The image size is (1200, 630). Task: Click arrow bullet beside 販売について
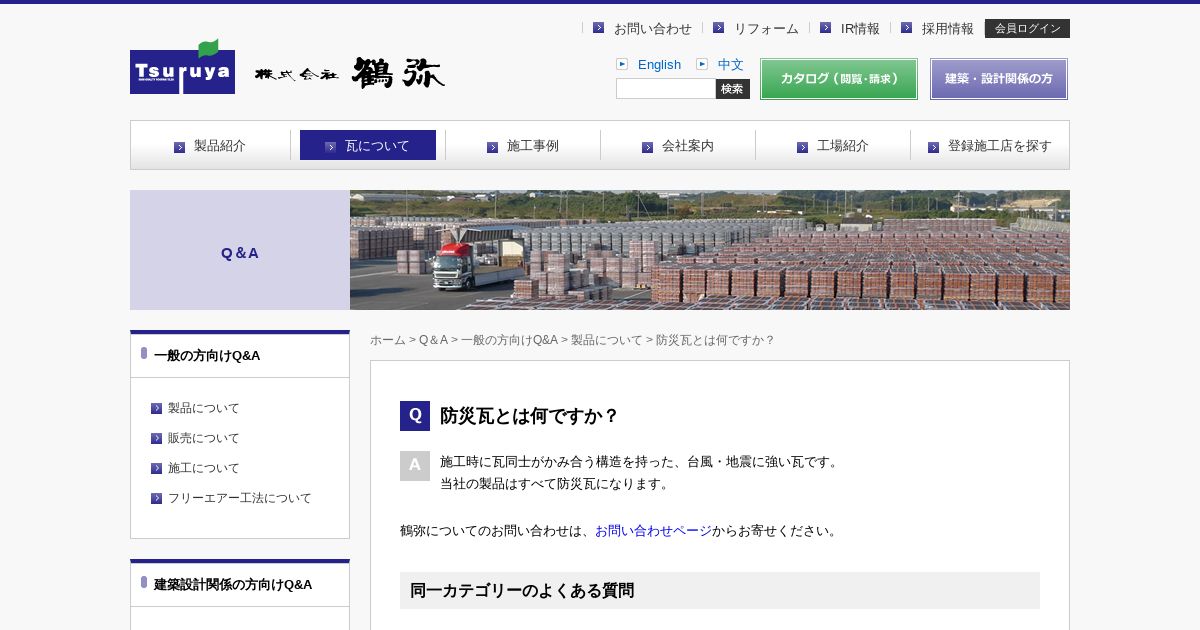[156, 439]
